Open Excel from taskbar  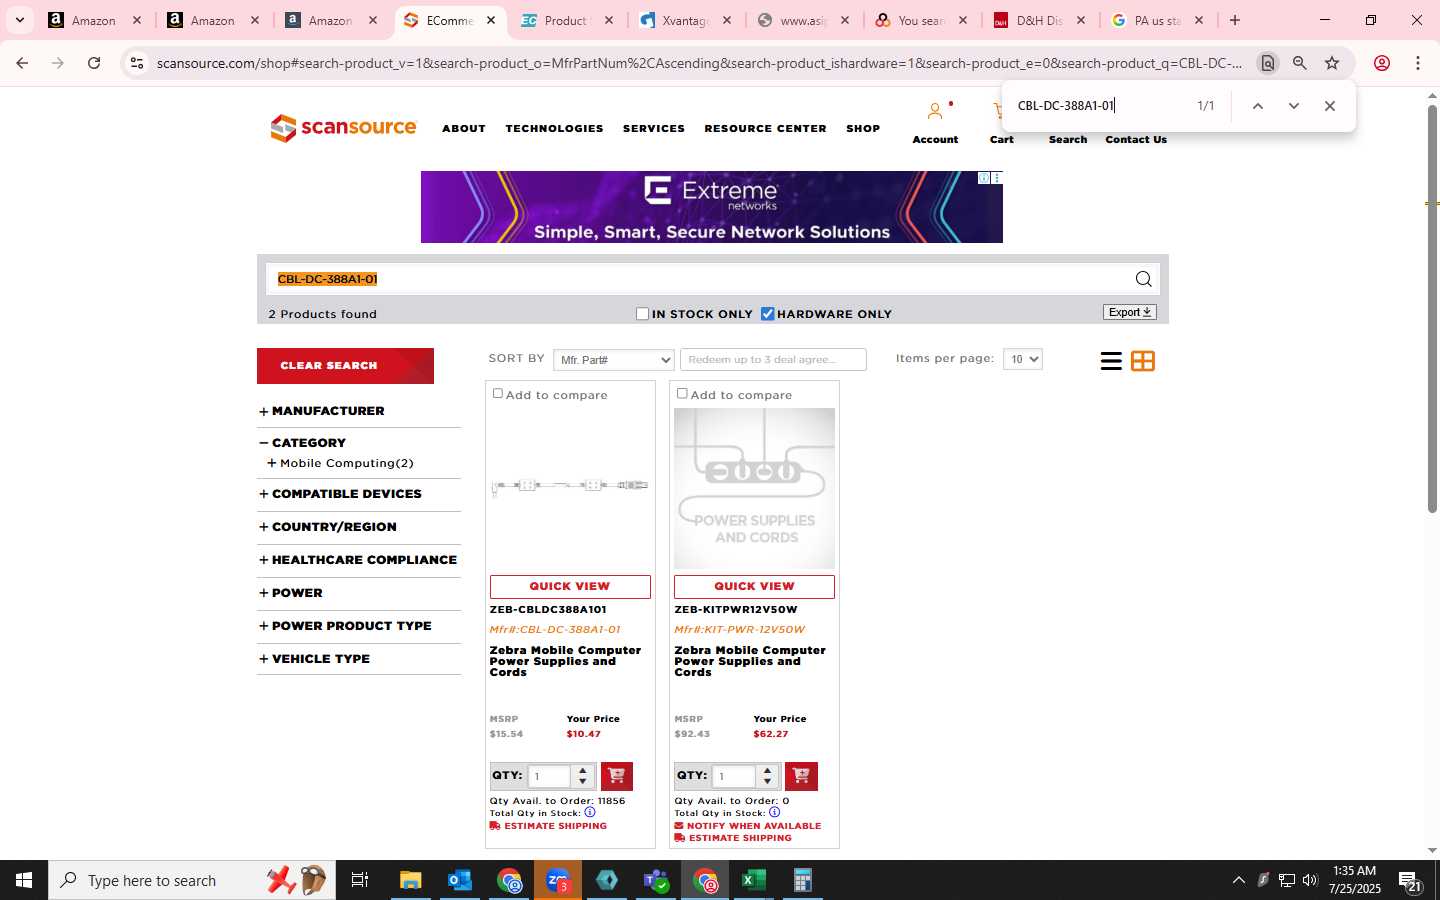[753, 880]
